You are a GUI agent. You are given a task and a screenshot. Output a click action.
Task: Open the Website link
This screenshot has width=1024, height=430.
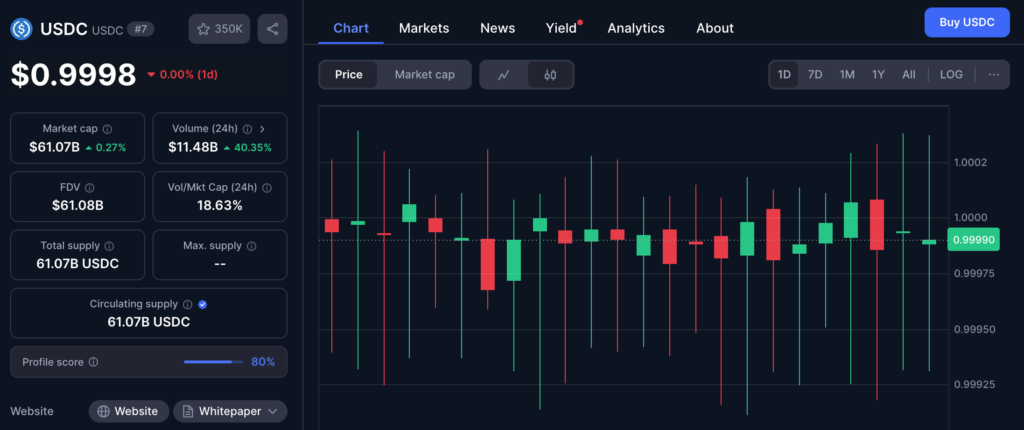coord(127,411)
